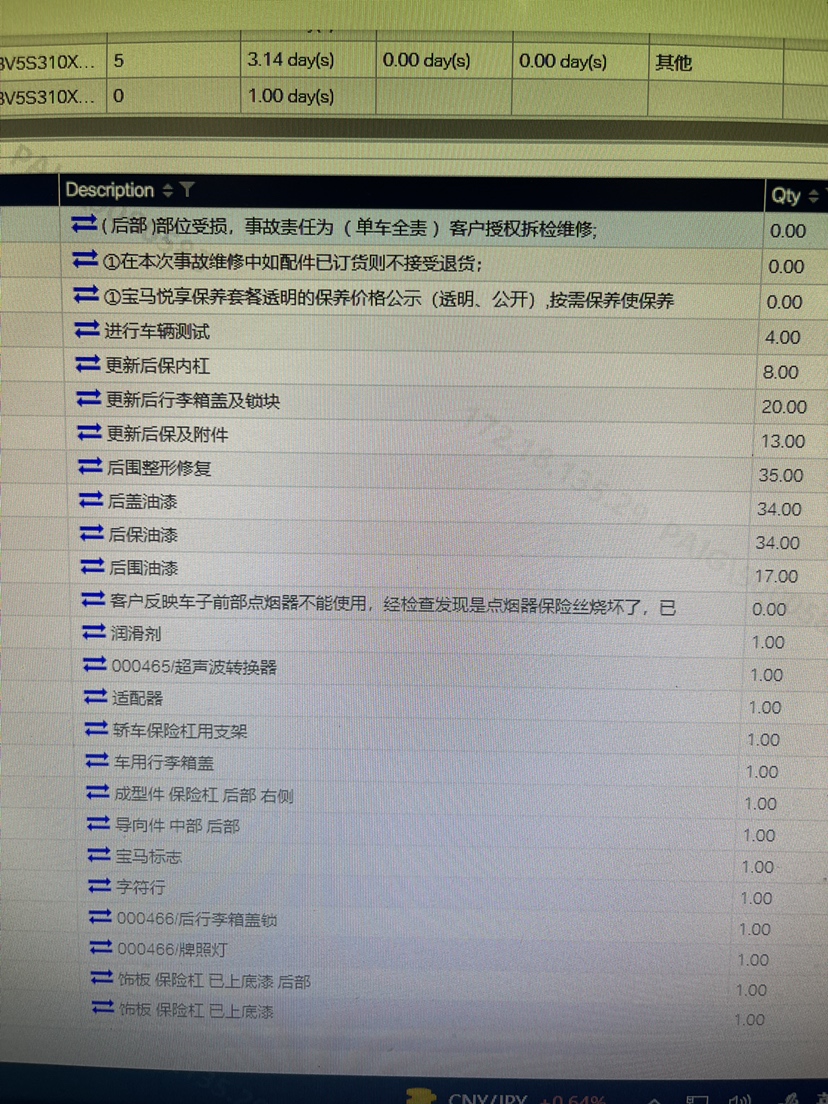Click Qty value 13.00
The width and height of the screenshot is (828, 1104).
[782, 441]
